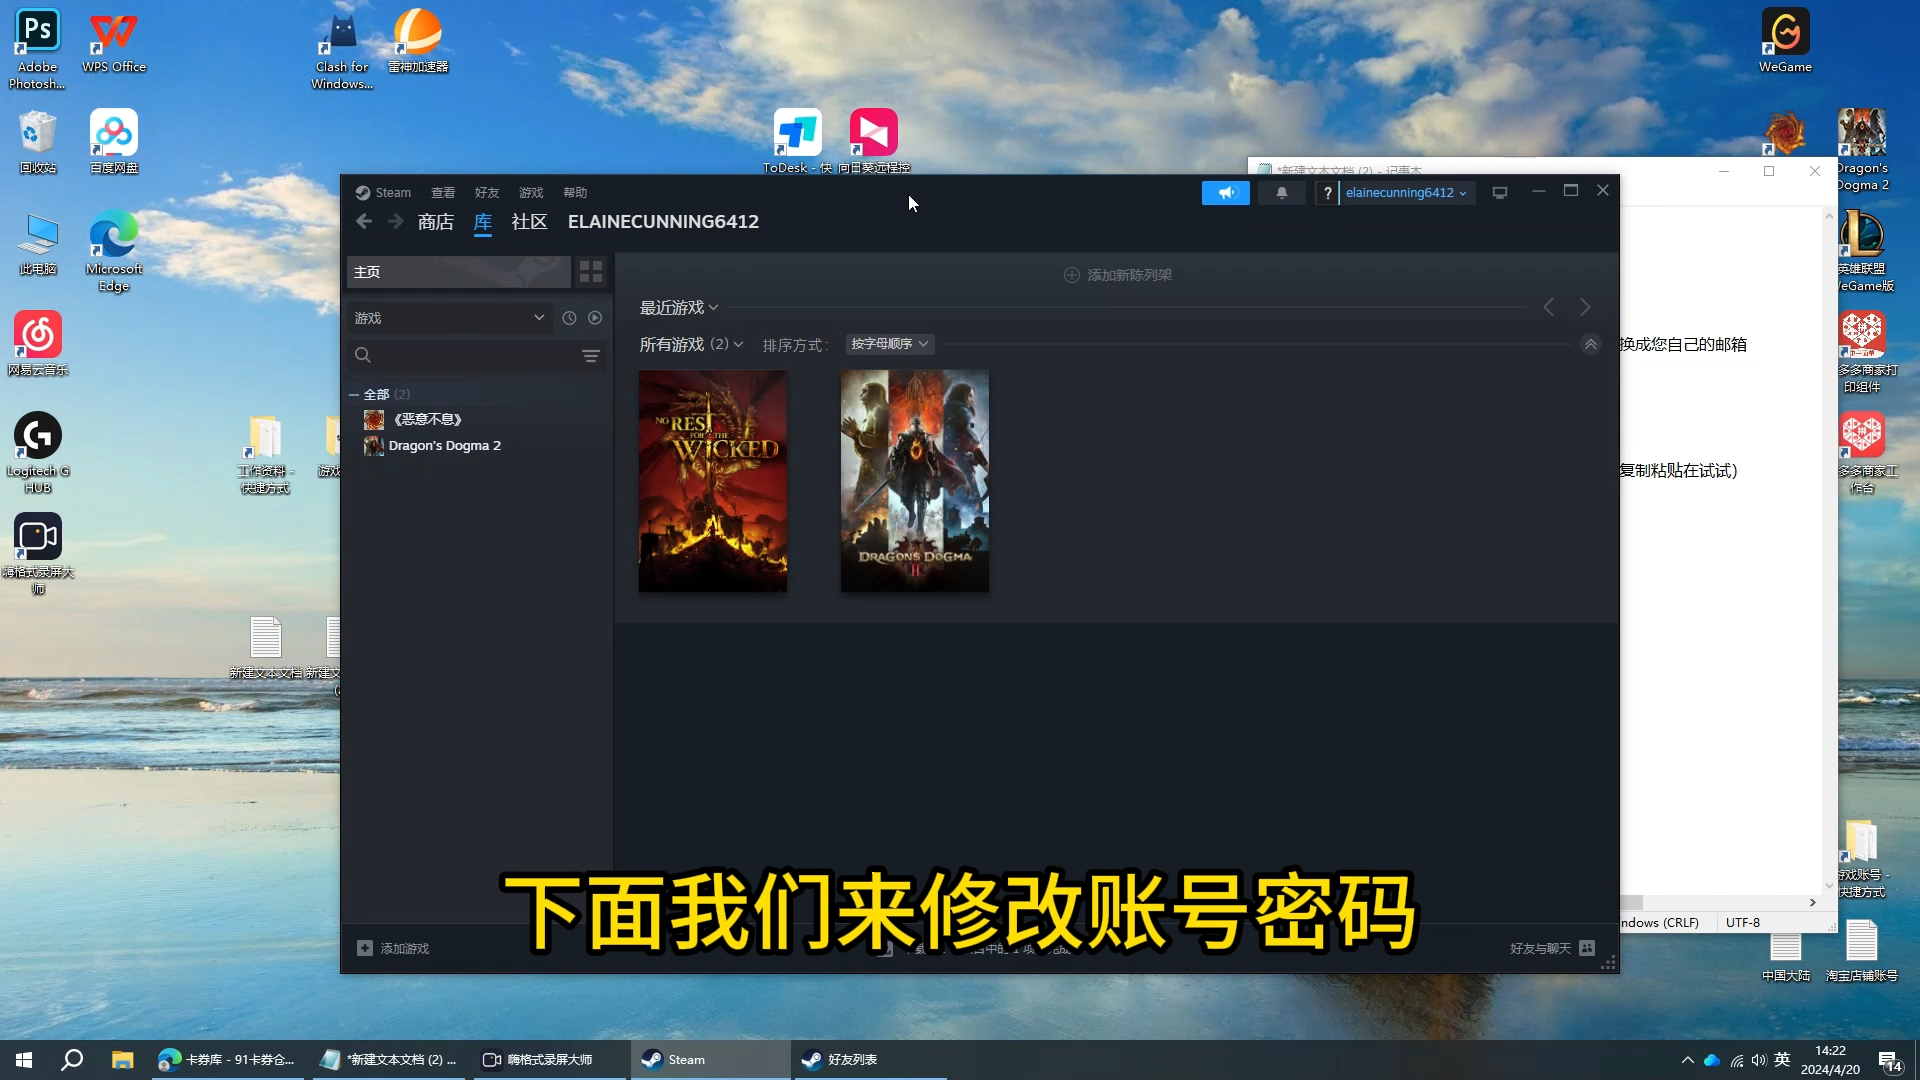This screenshot has height=1080, width=1920.
Task: Click the Steam help question mark icon
Action: (x=1327, y=193)
